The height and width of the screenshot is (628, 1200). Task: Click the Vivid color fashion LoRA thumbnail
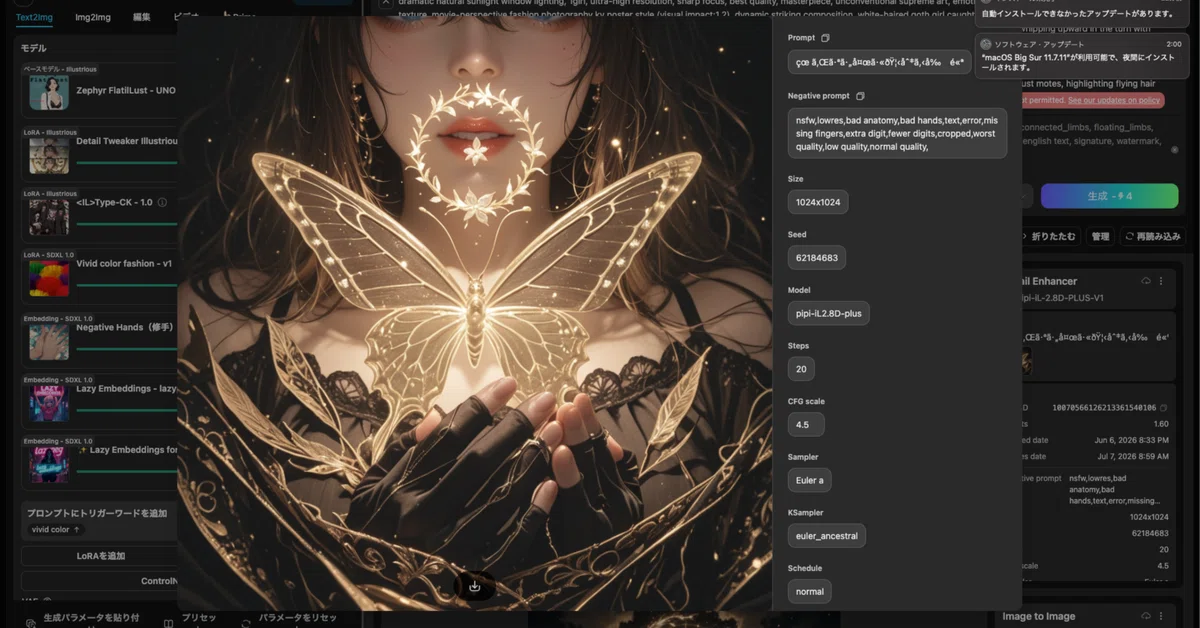coord(49,278)
